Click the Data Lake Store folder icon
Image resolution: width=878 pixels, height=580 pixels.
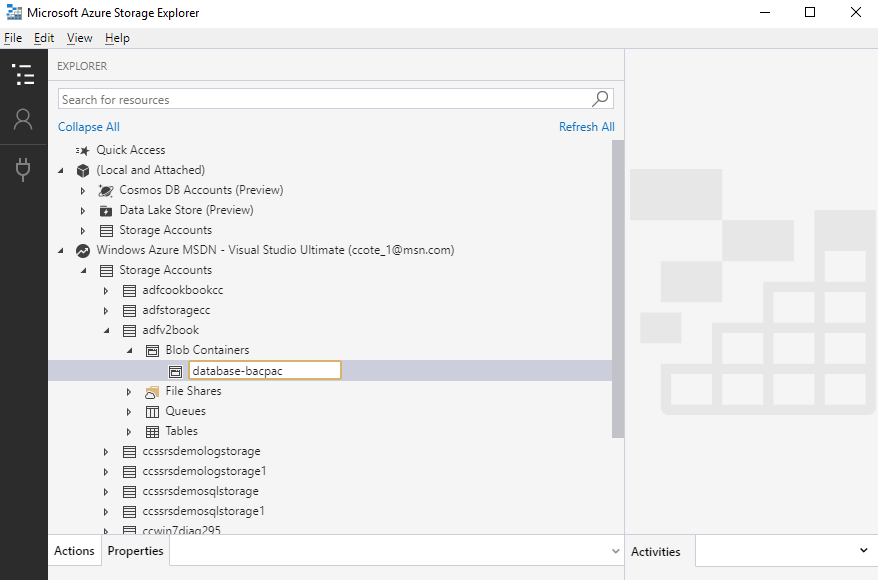tap(106, 211)
